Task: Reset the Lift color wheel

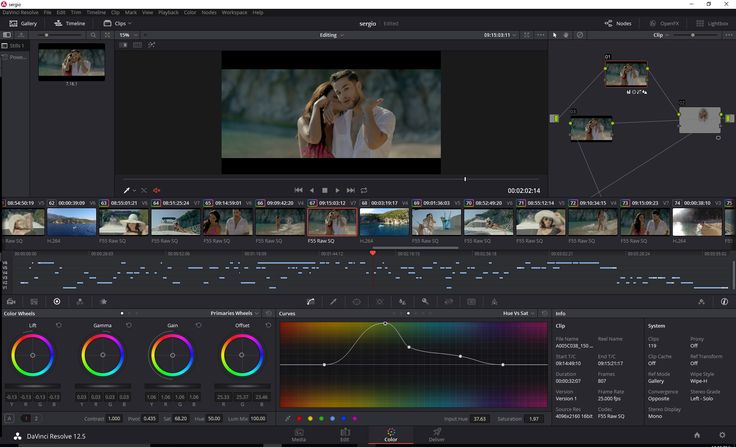Action: 58,325
